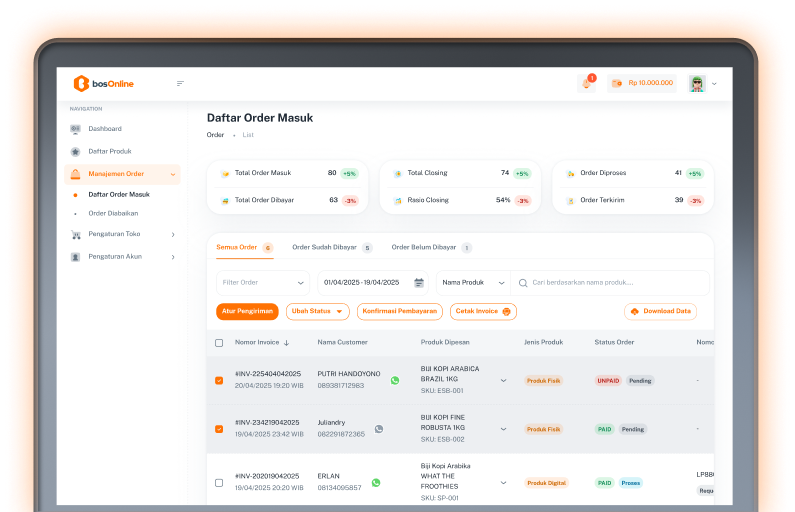Click WhatsApp icon for Juliandry

tap(379, 429)
